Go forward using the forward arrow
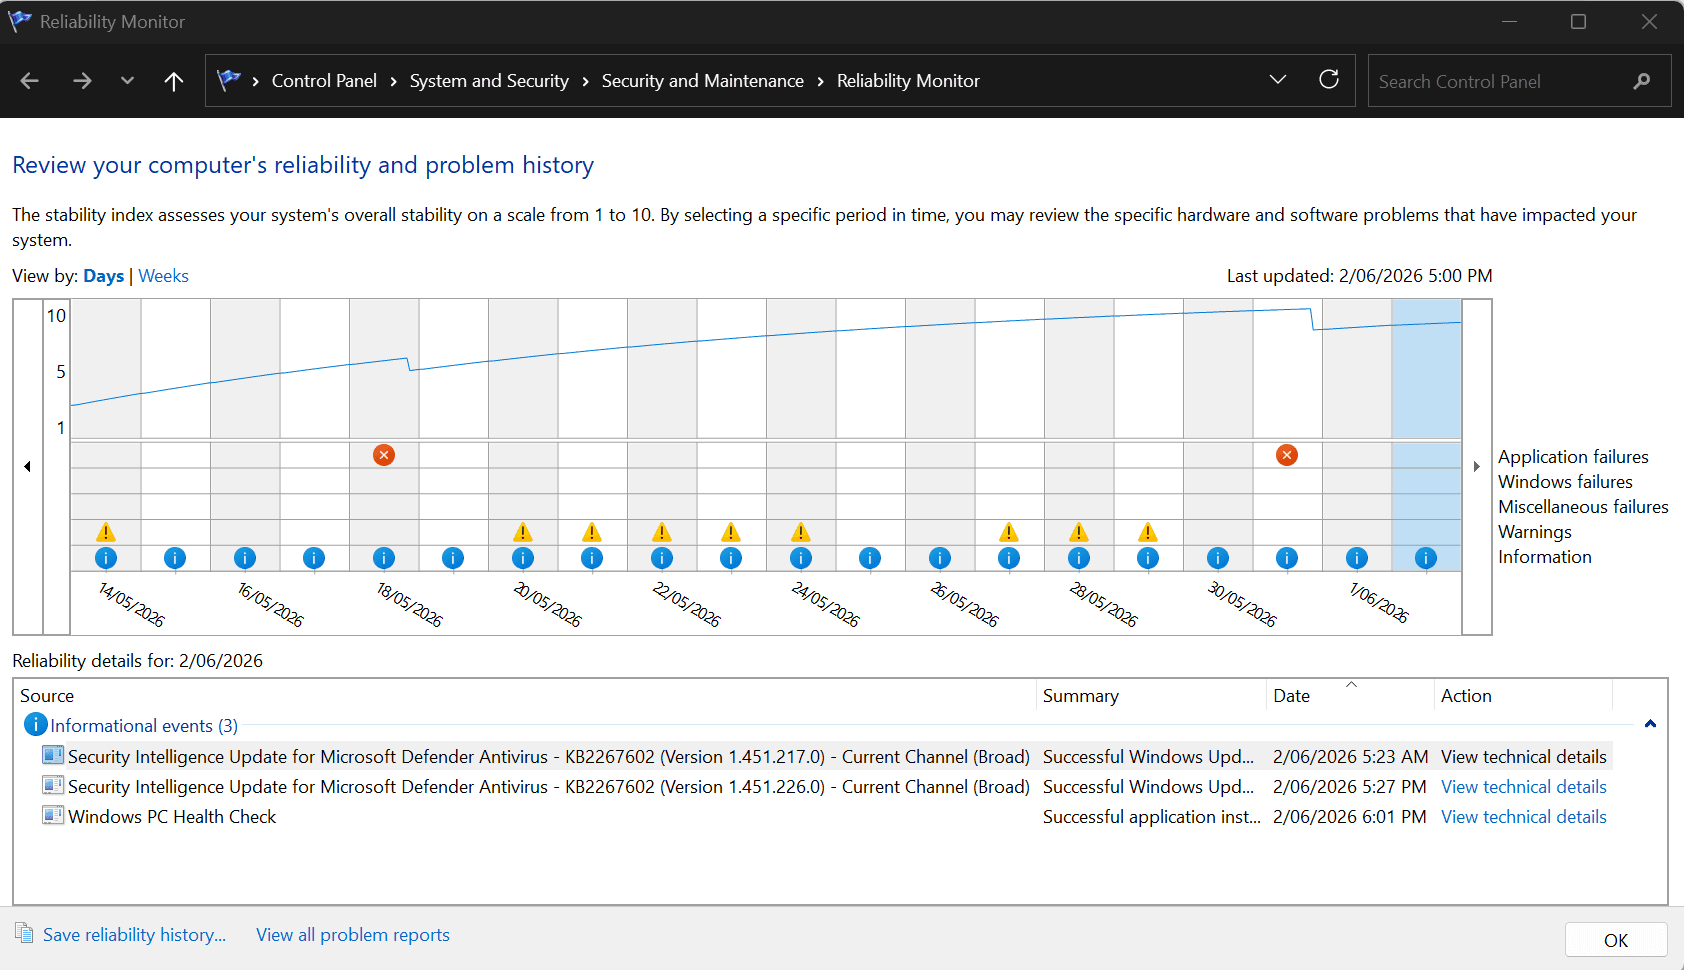Viewport: 1684px width, 970px height. coord(82,81)
